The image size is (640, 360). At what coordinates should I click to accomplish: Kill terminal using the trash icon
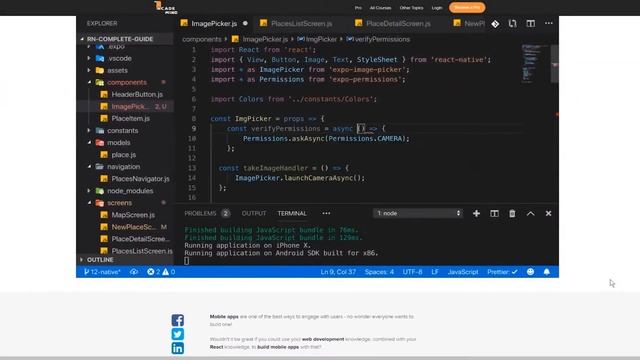click(512, 213)
